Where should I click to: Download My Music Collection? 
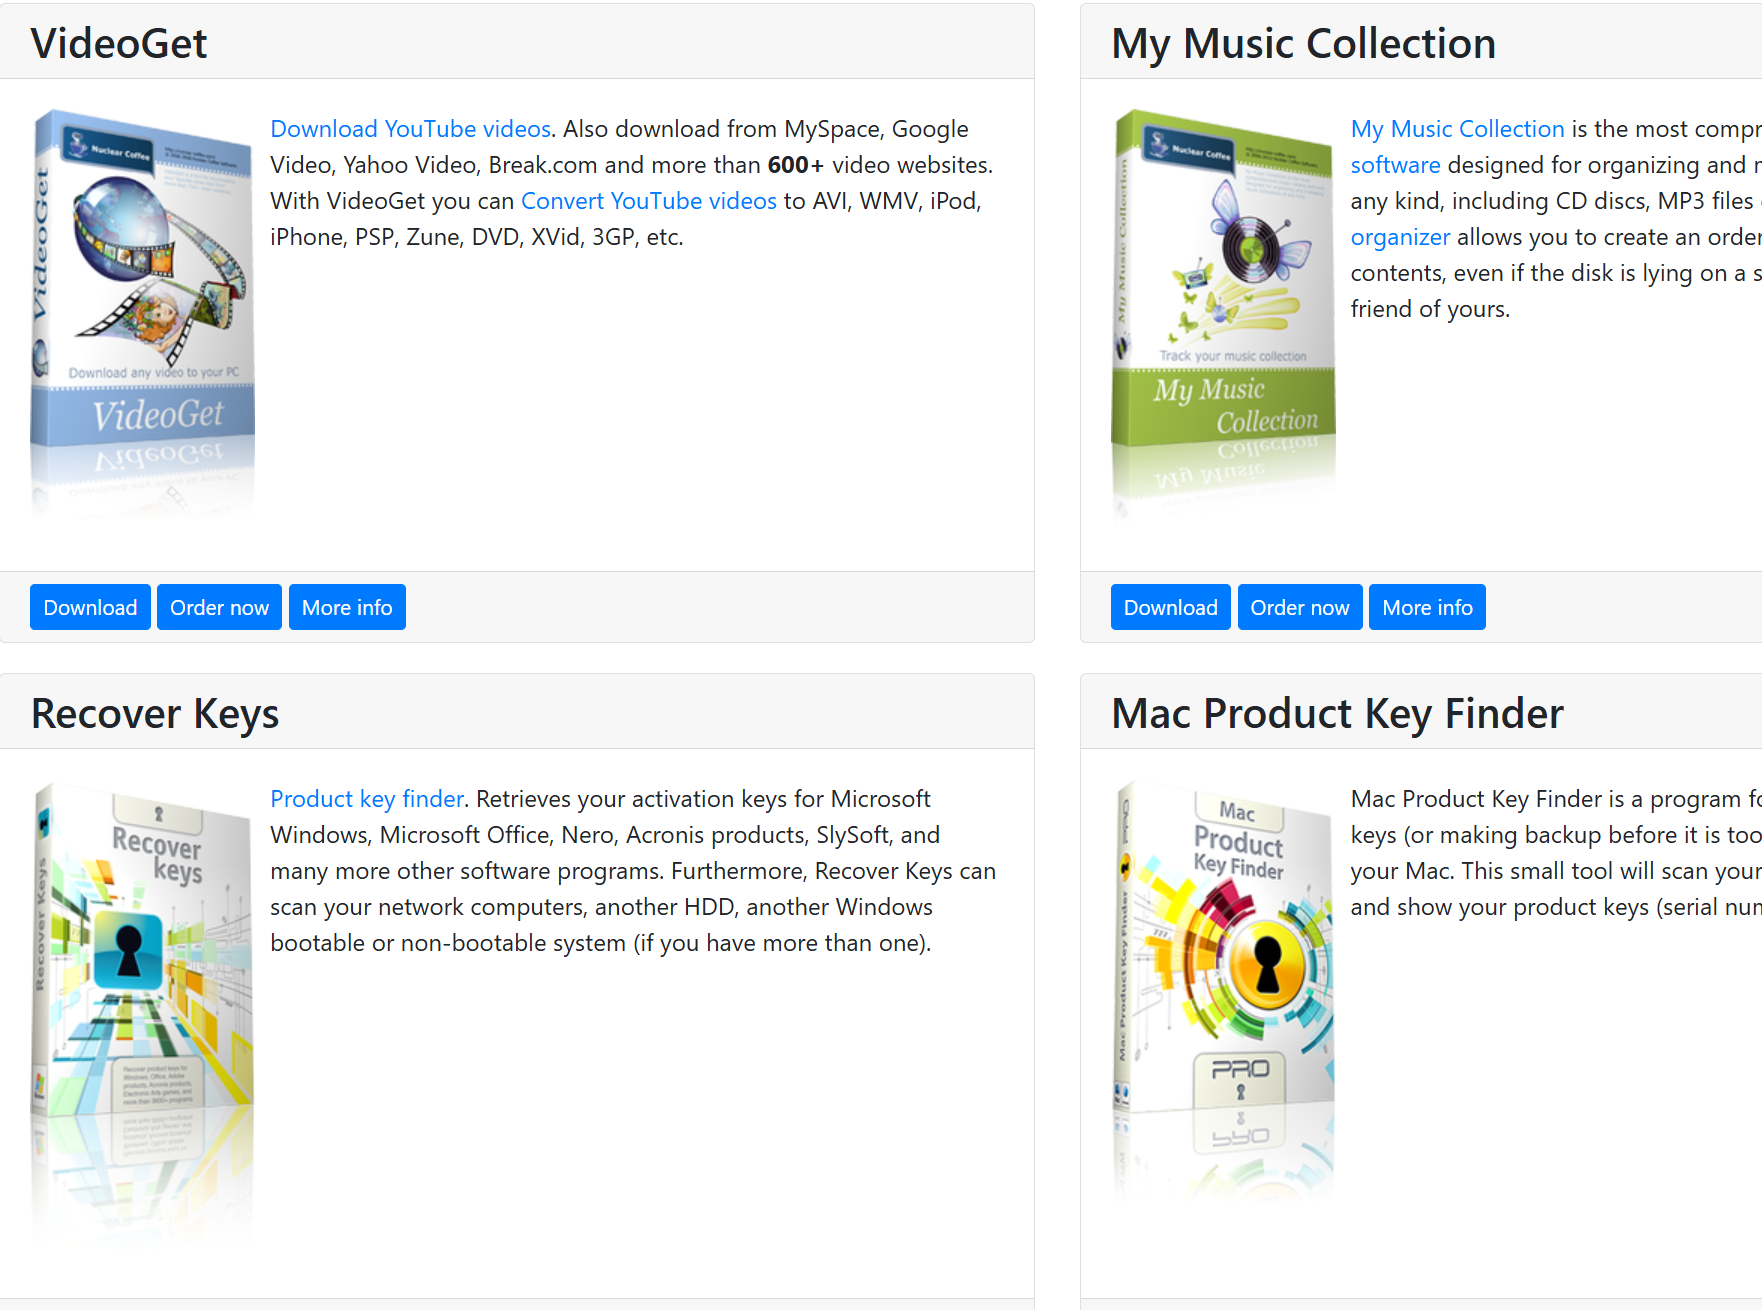click(1170, 607)
